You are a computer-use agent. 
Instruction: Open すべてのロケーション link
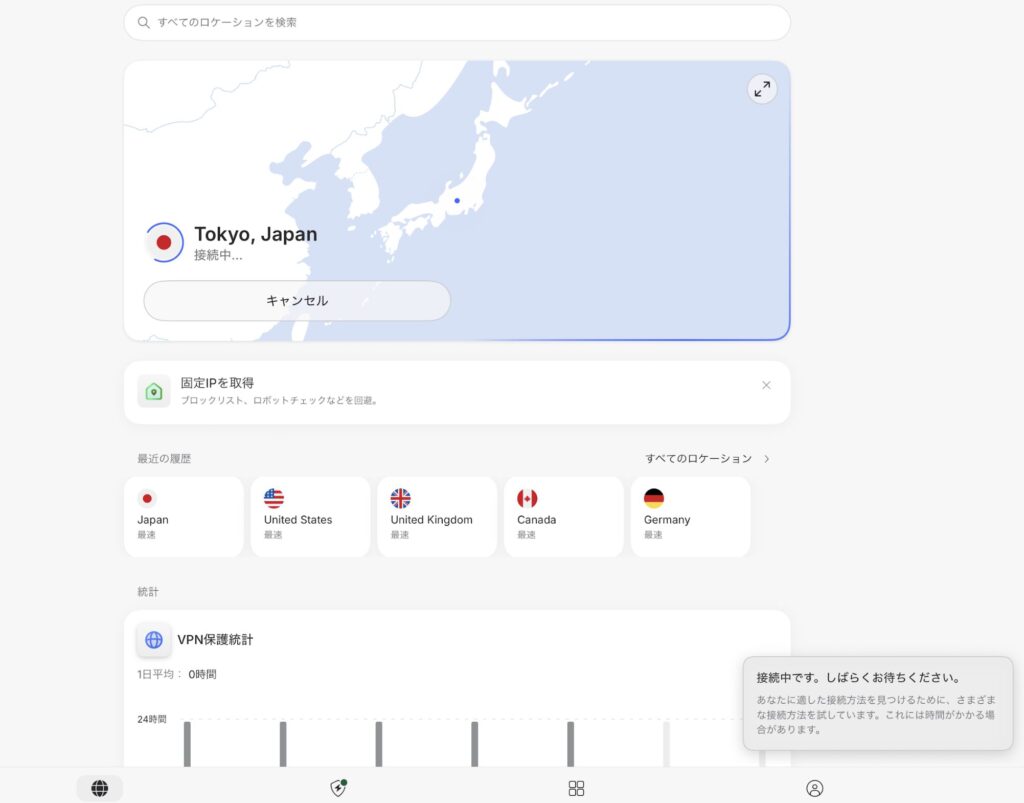click(698, 458)
